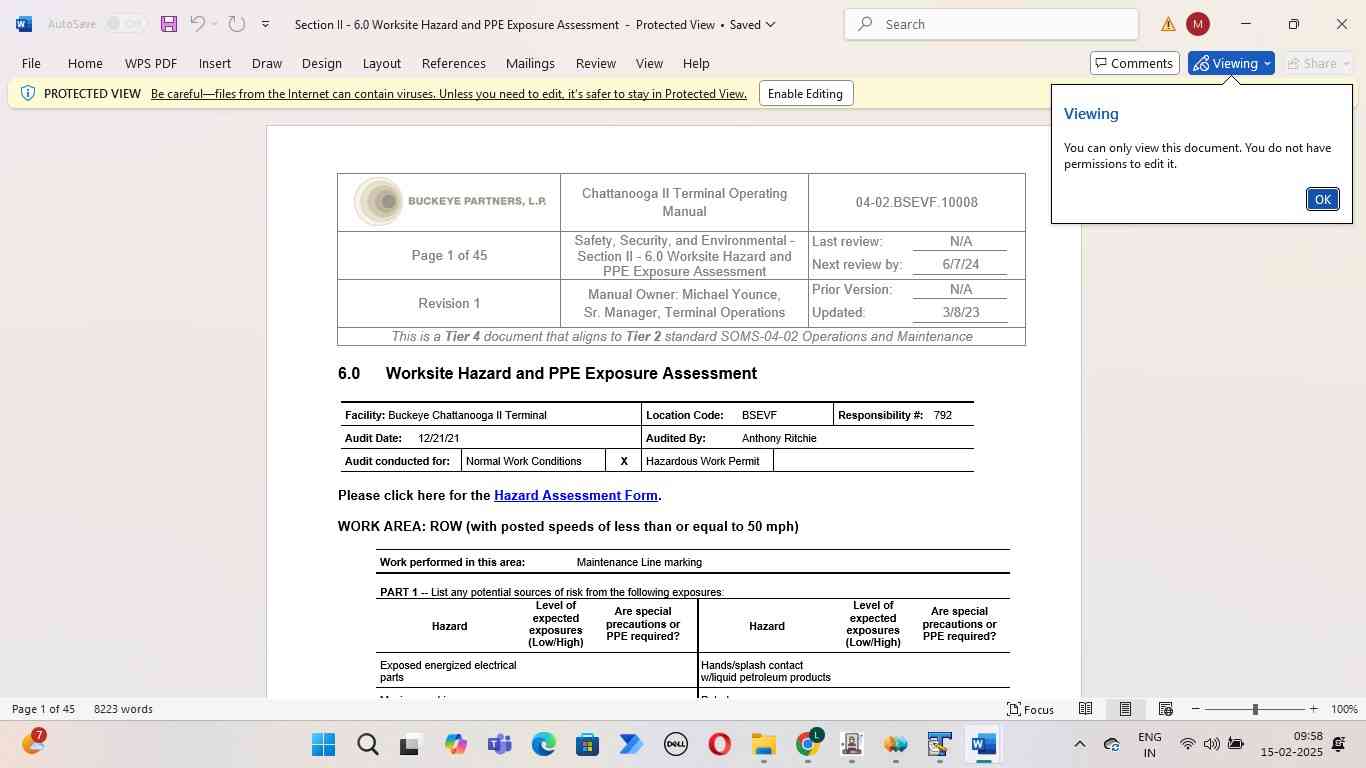Select Print Layout view icon
The width and height of the screenshot is (1366, 768).
coord(1125,709)
